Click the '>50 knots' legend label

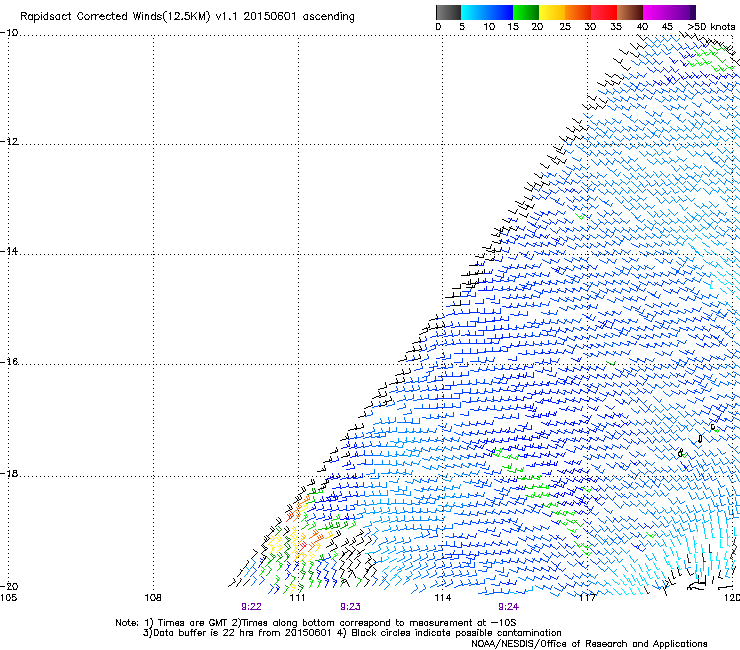point(711,27)
